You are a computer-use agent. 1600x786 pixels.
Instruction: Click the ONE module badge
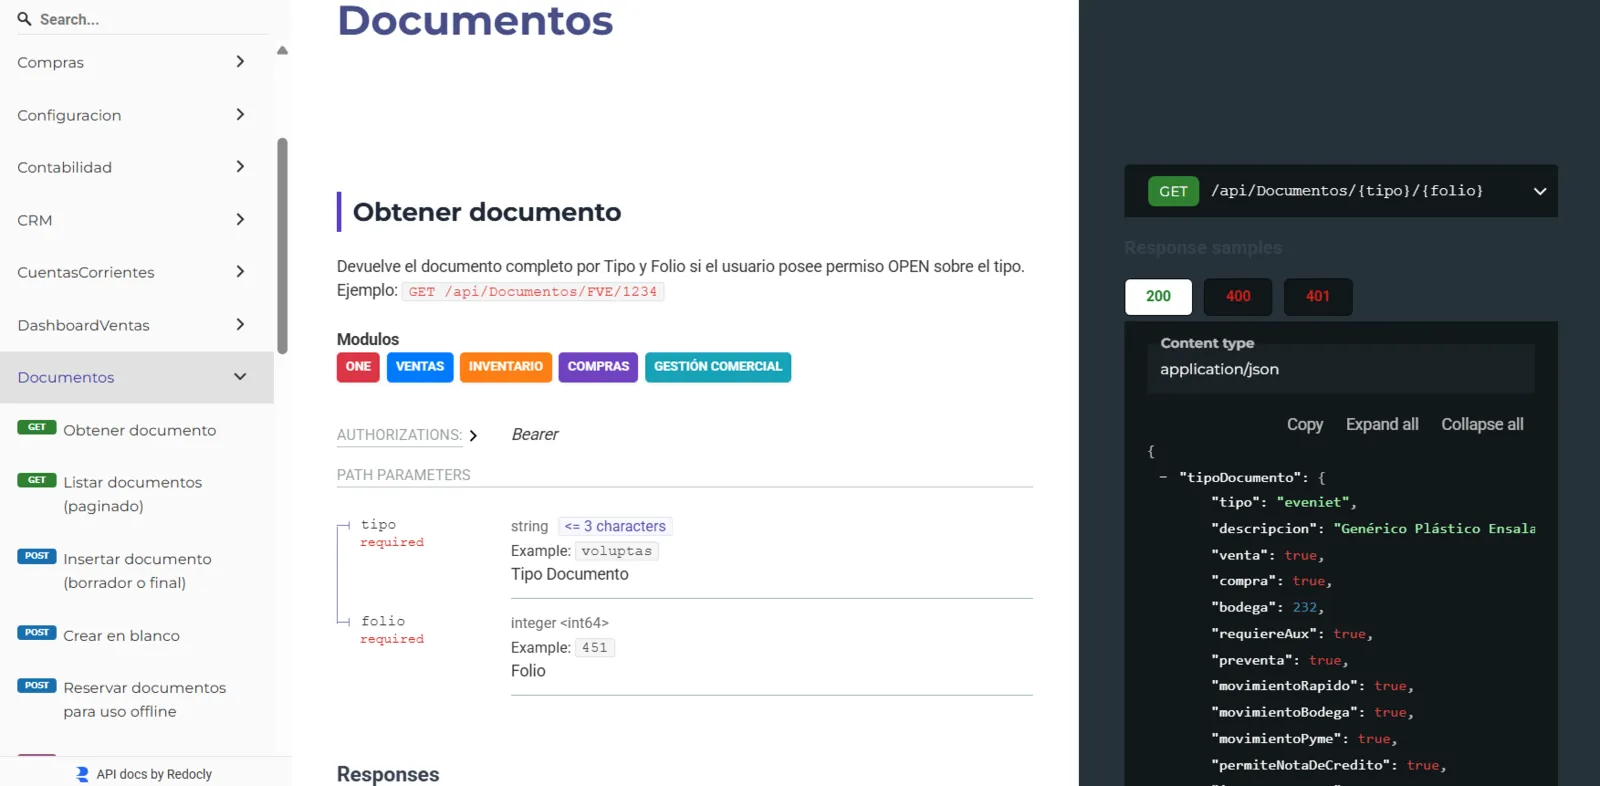(x=358, y=367)
